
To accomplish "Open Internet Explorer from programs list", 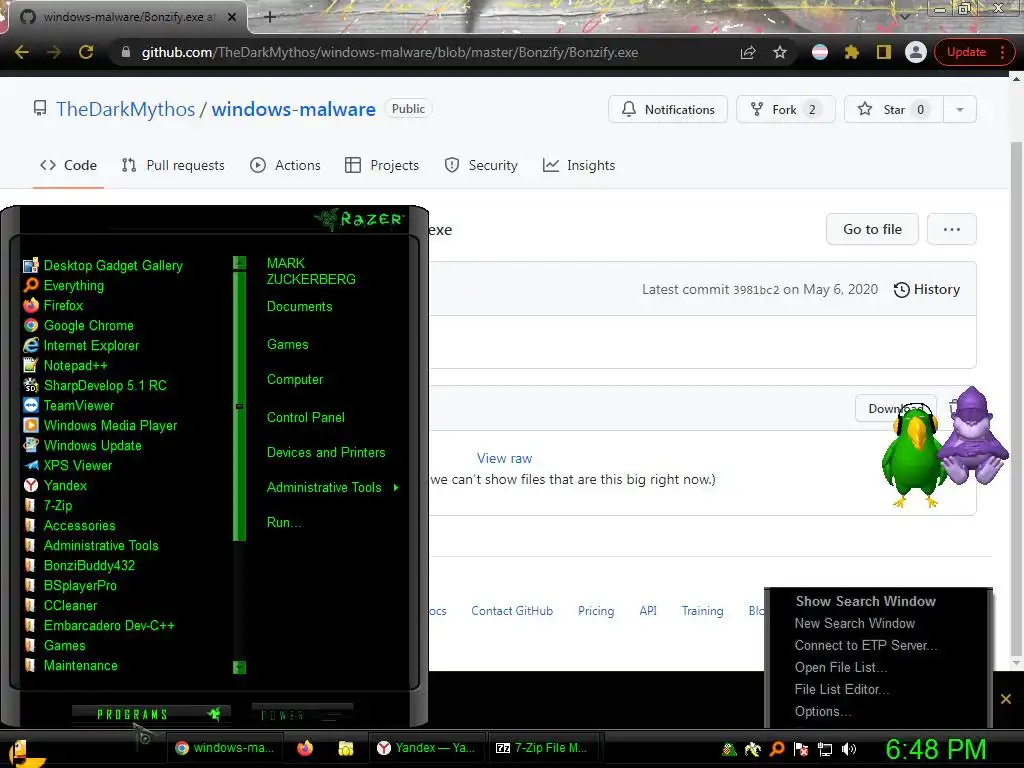I will pos(81,345).
